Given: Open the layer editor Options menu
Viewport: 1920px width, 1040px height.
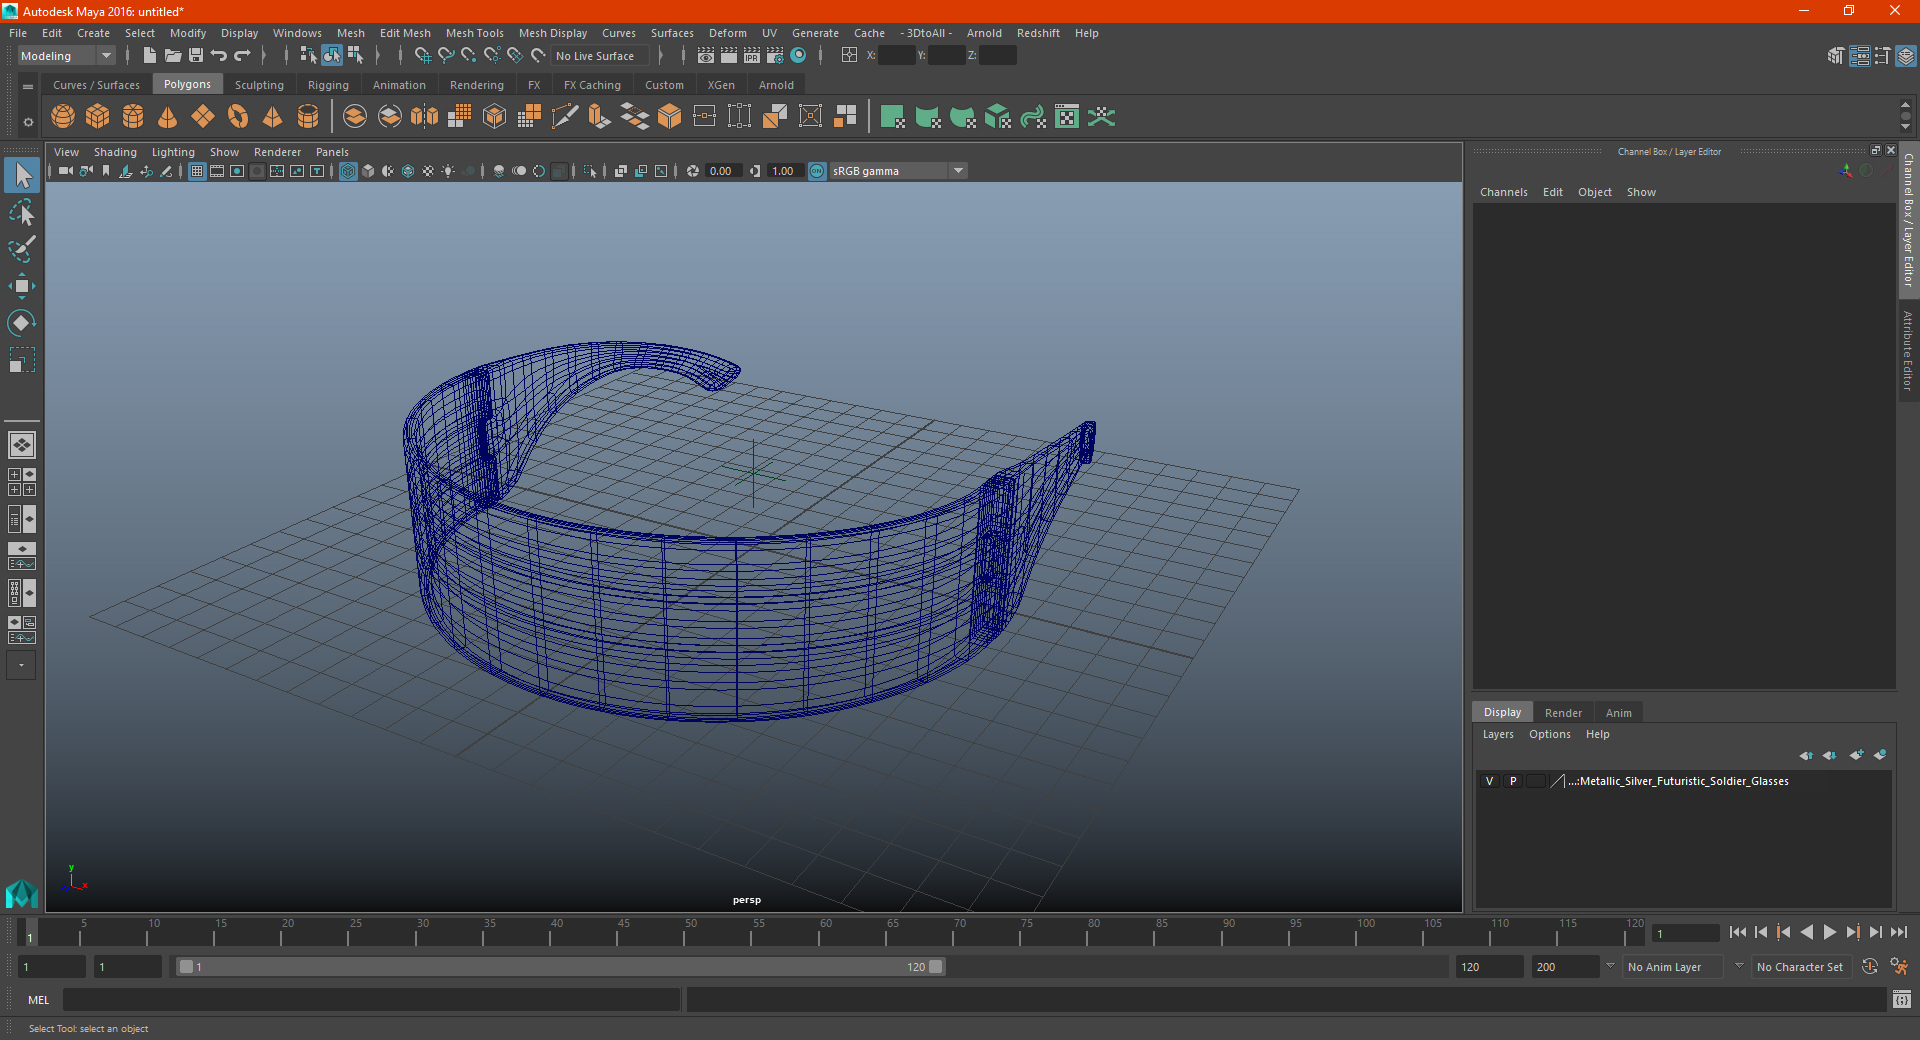Looking at the screenshot, I should (x=1549, y=734).
